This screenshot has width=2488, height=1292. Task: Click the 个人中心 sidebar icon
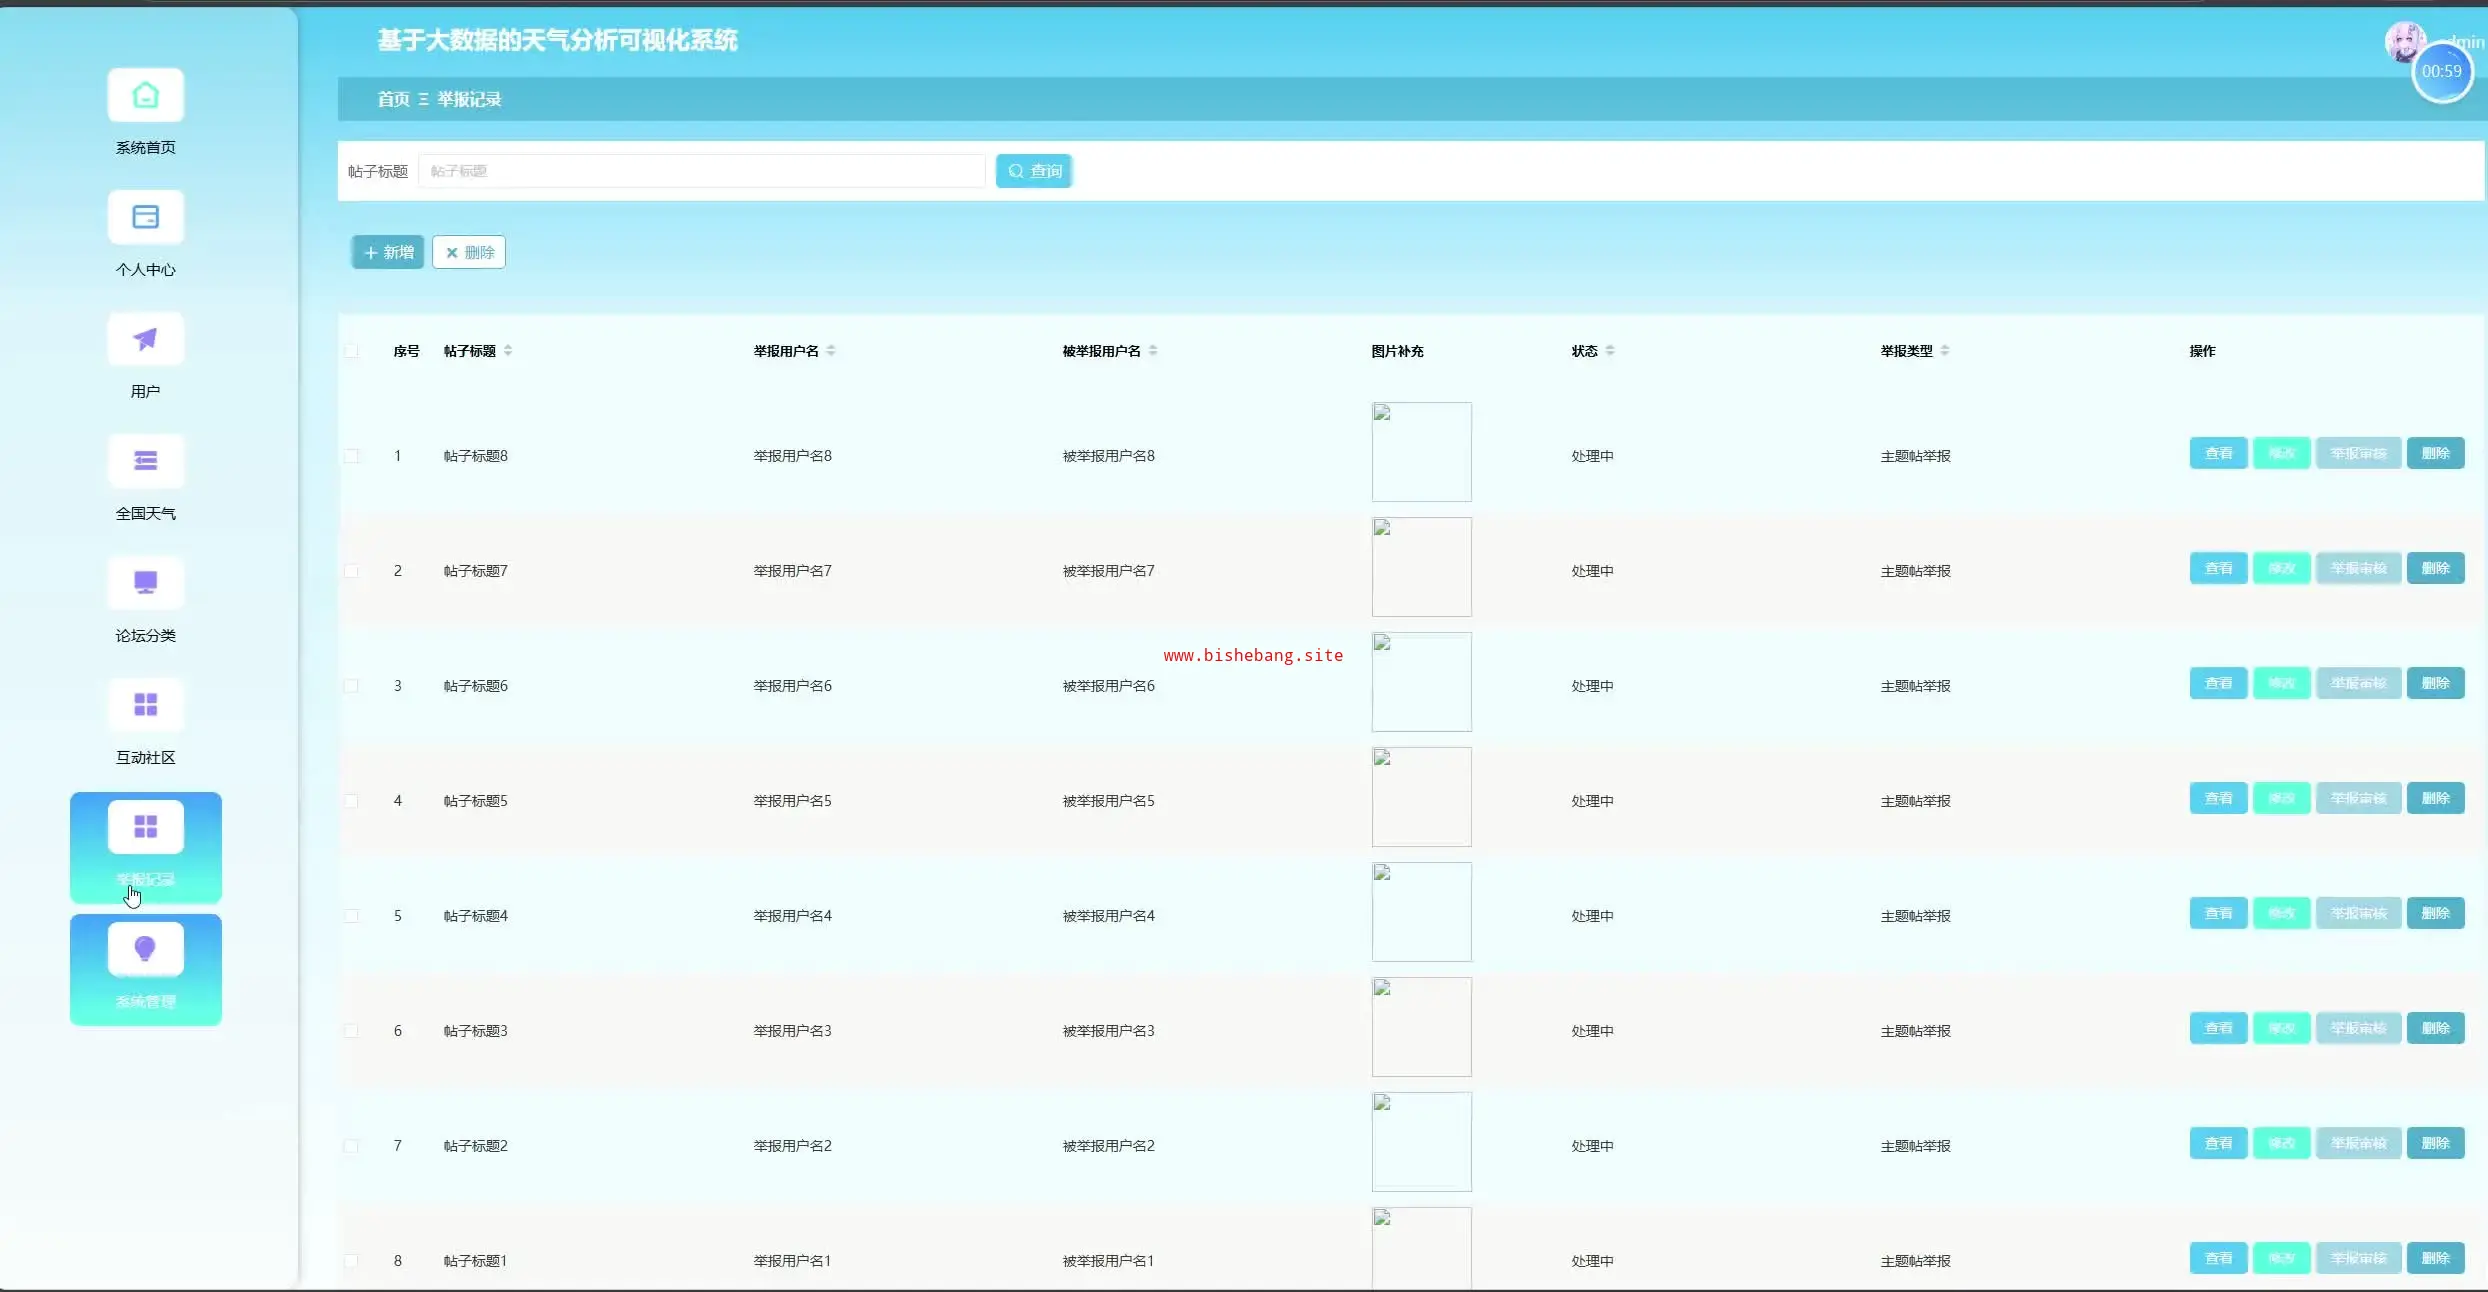(x=145, y=218)
